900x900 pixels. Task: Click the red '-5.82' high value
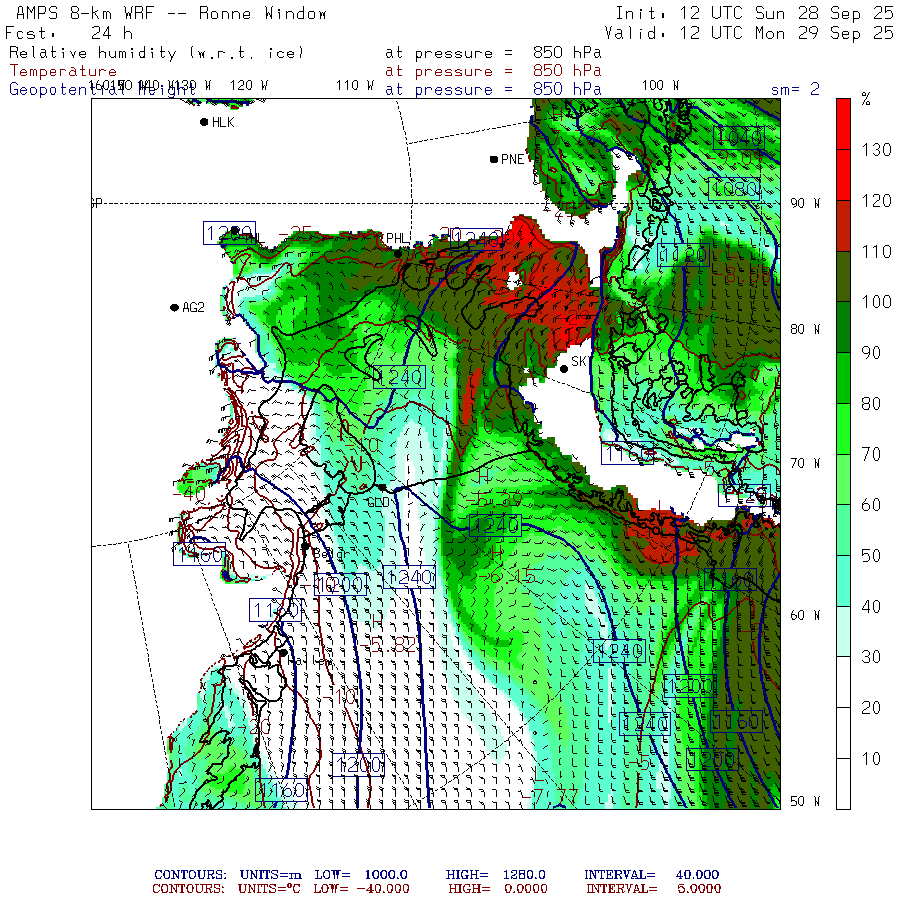(x=390, y=646)
